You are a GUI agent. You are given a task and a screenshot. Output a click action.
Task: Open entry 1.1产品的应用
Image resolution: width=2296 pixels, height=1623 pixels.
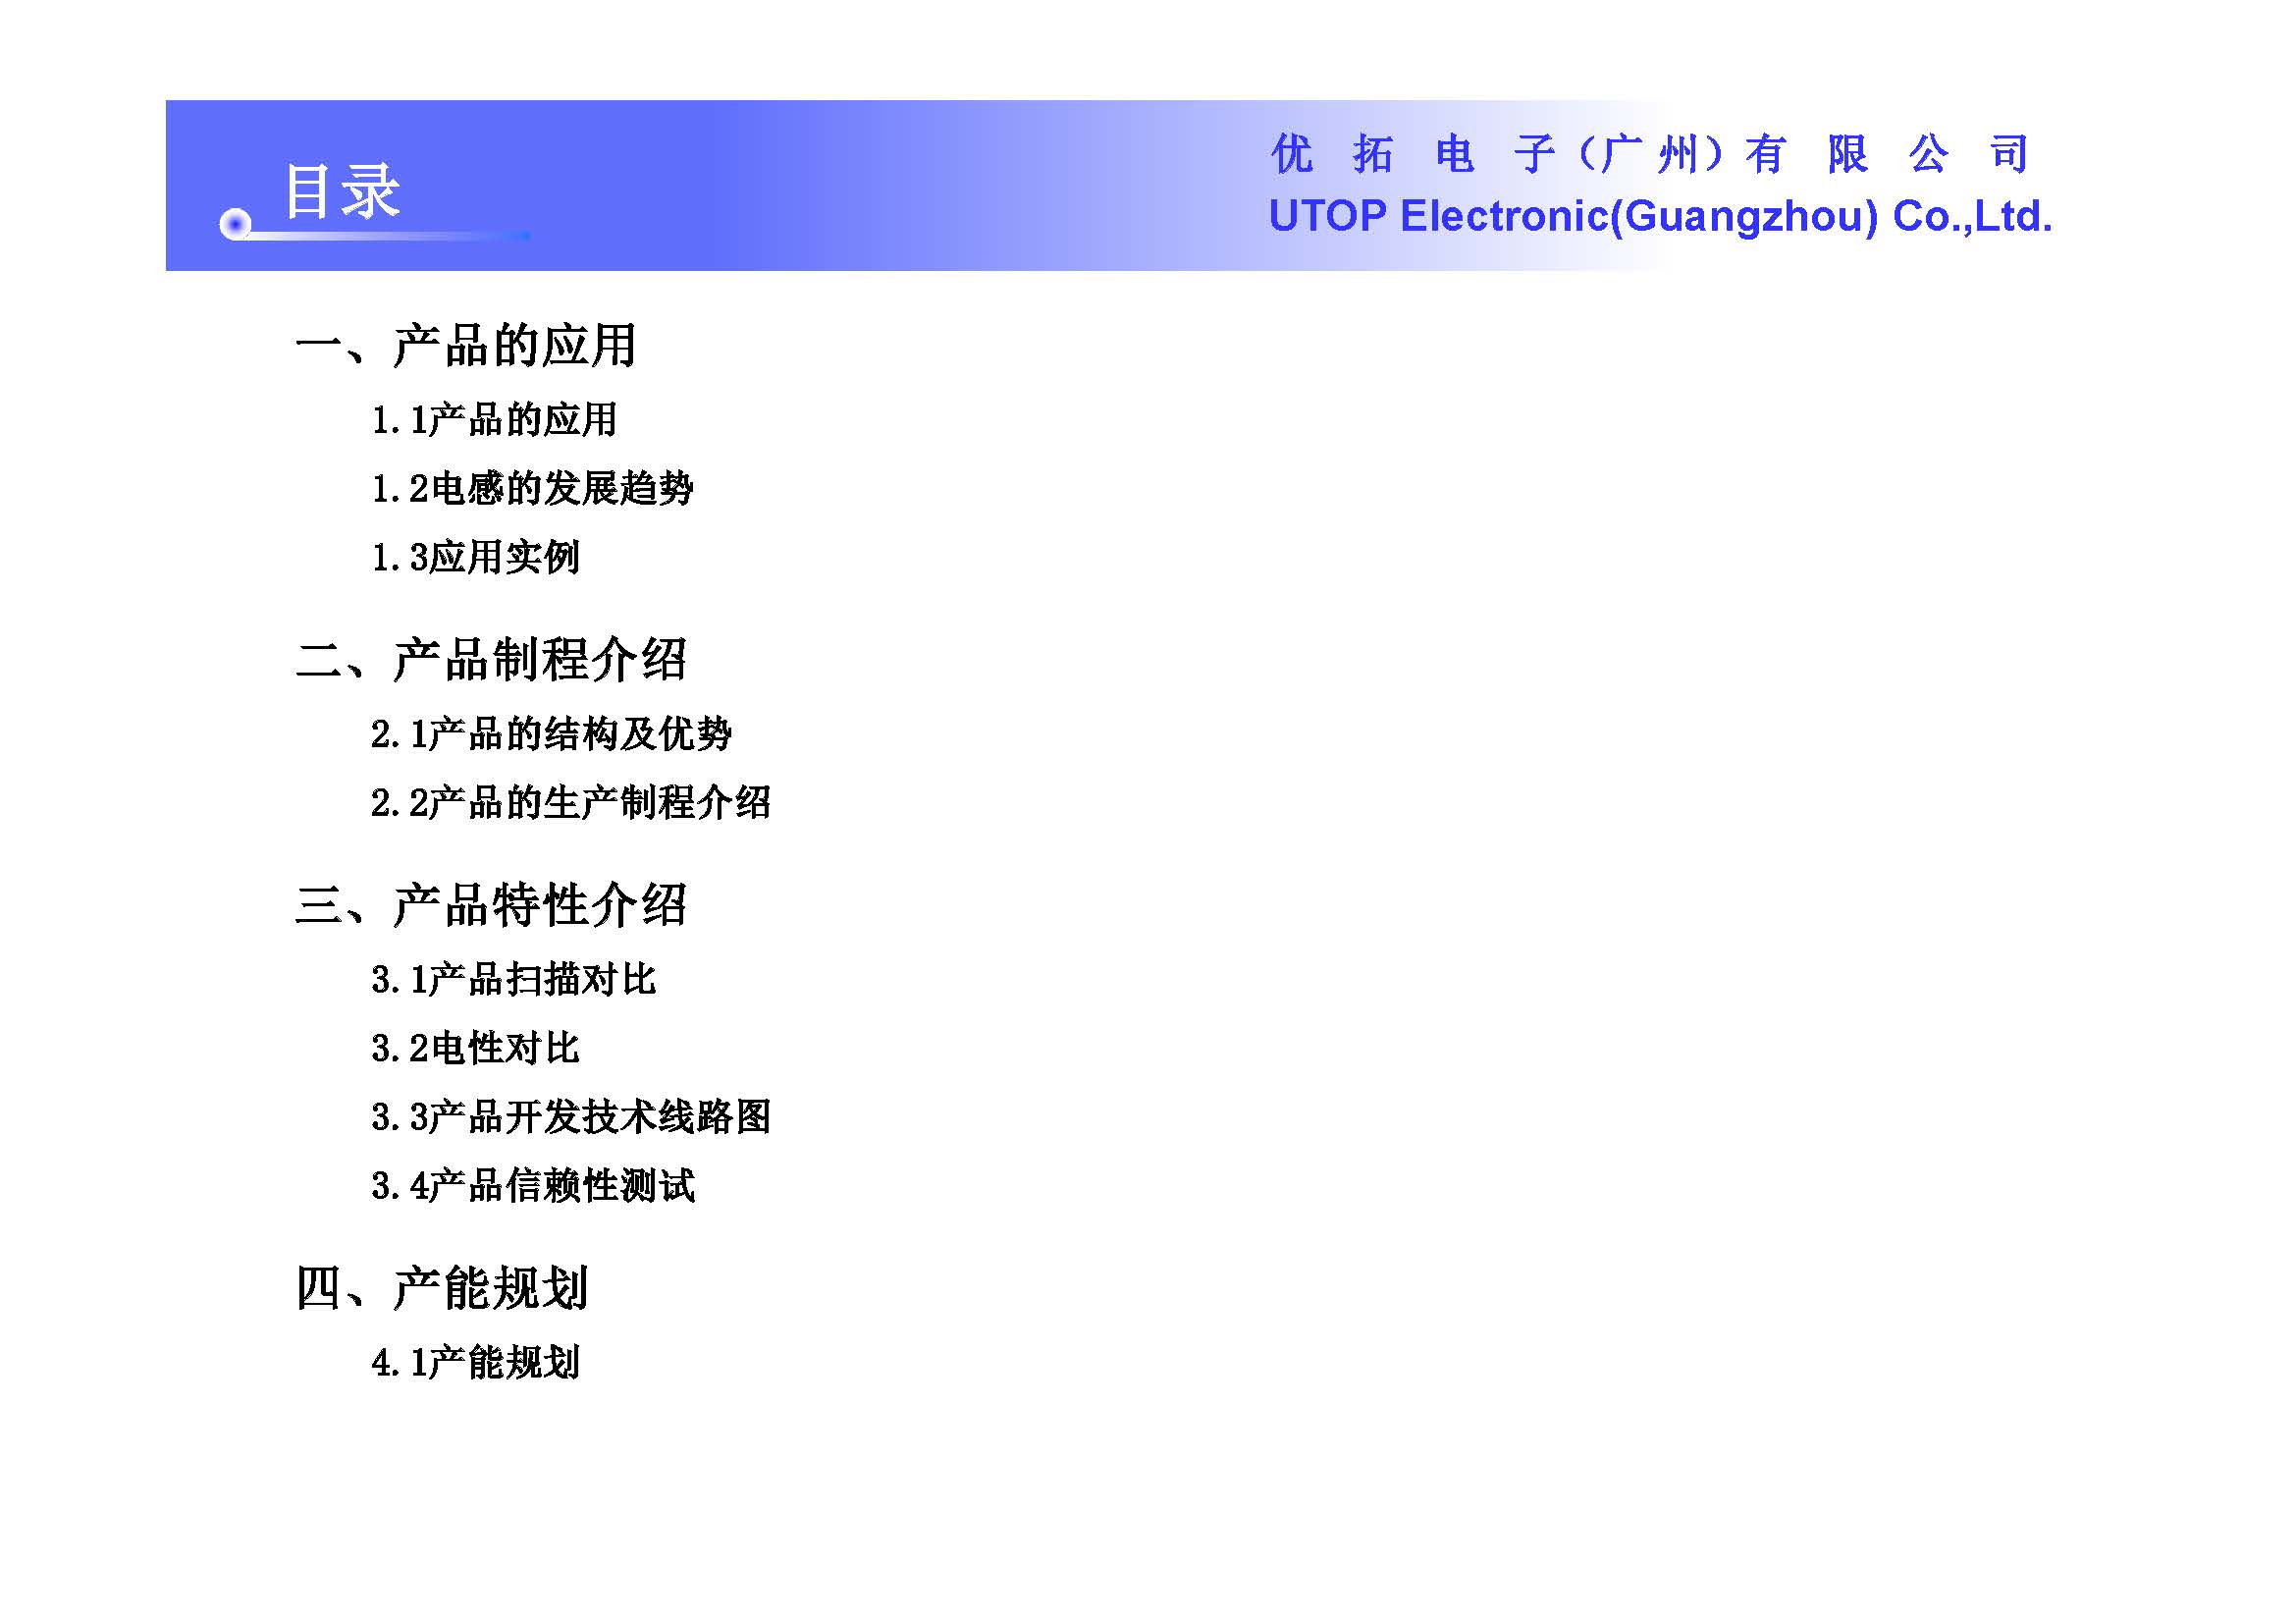[x=494, y=420]
